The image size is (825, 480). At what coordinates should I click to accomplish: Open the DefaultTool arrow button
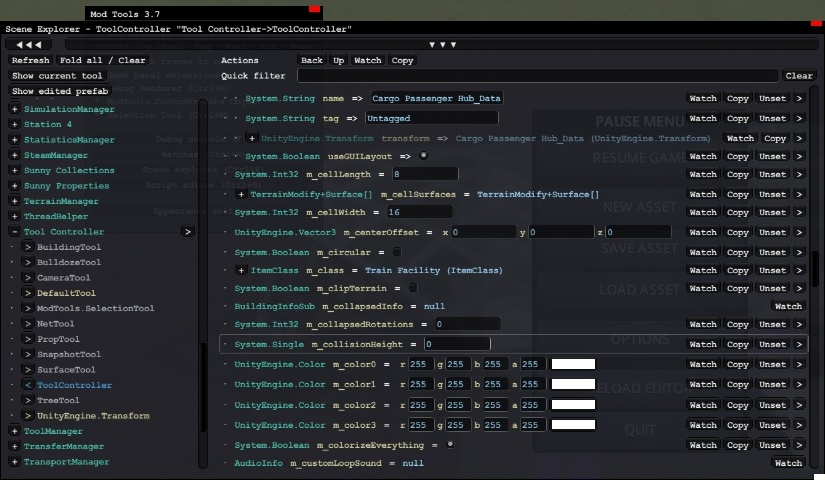tap(28, 293)
